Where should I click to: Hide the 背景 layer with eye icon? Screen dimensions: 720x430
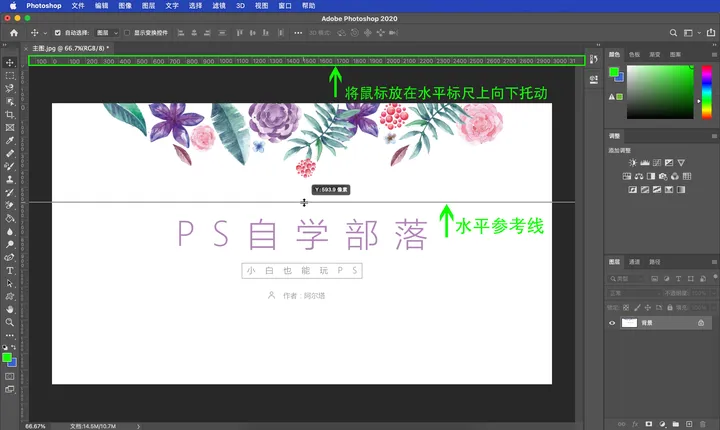tap(612, 323)
